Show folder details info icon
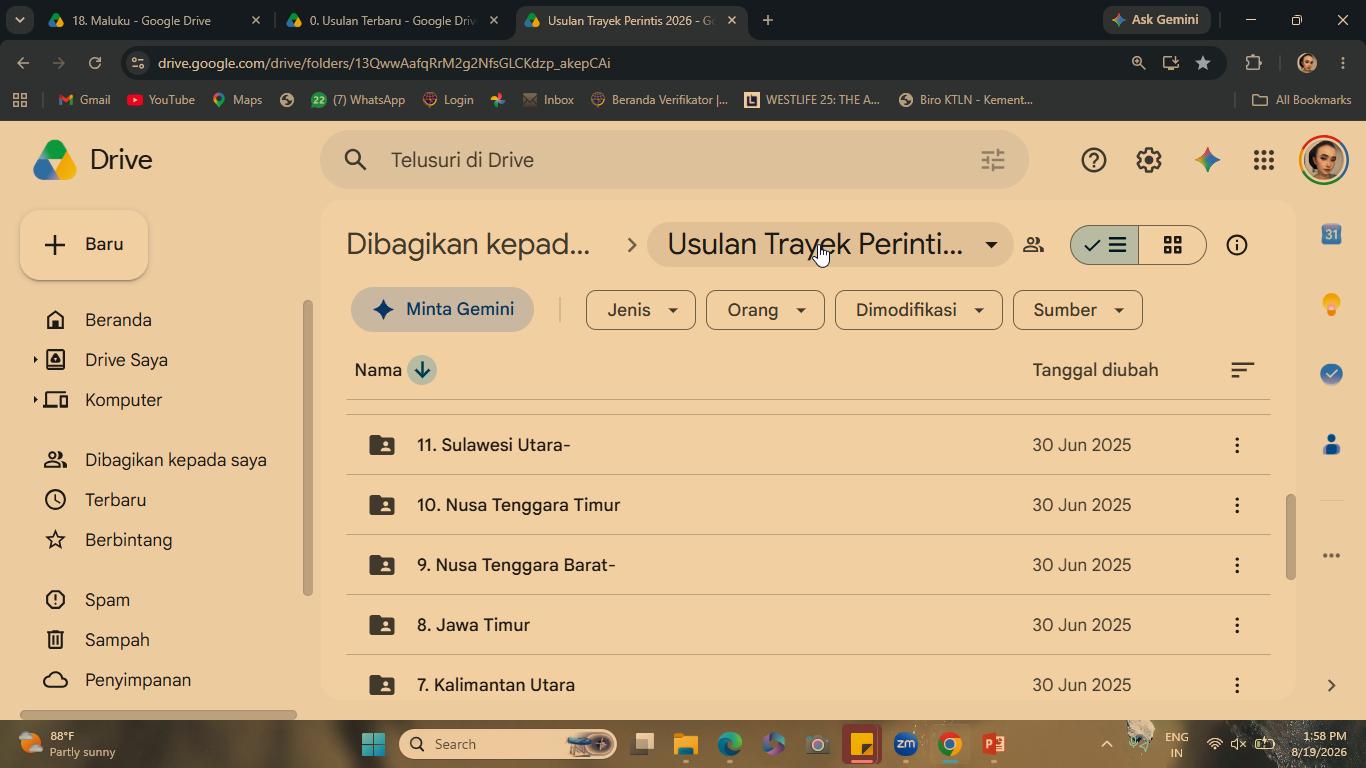 (1237, 245)
